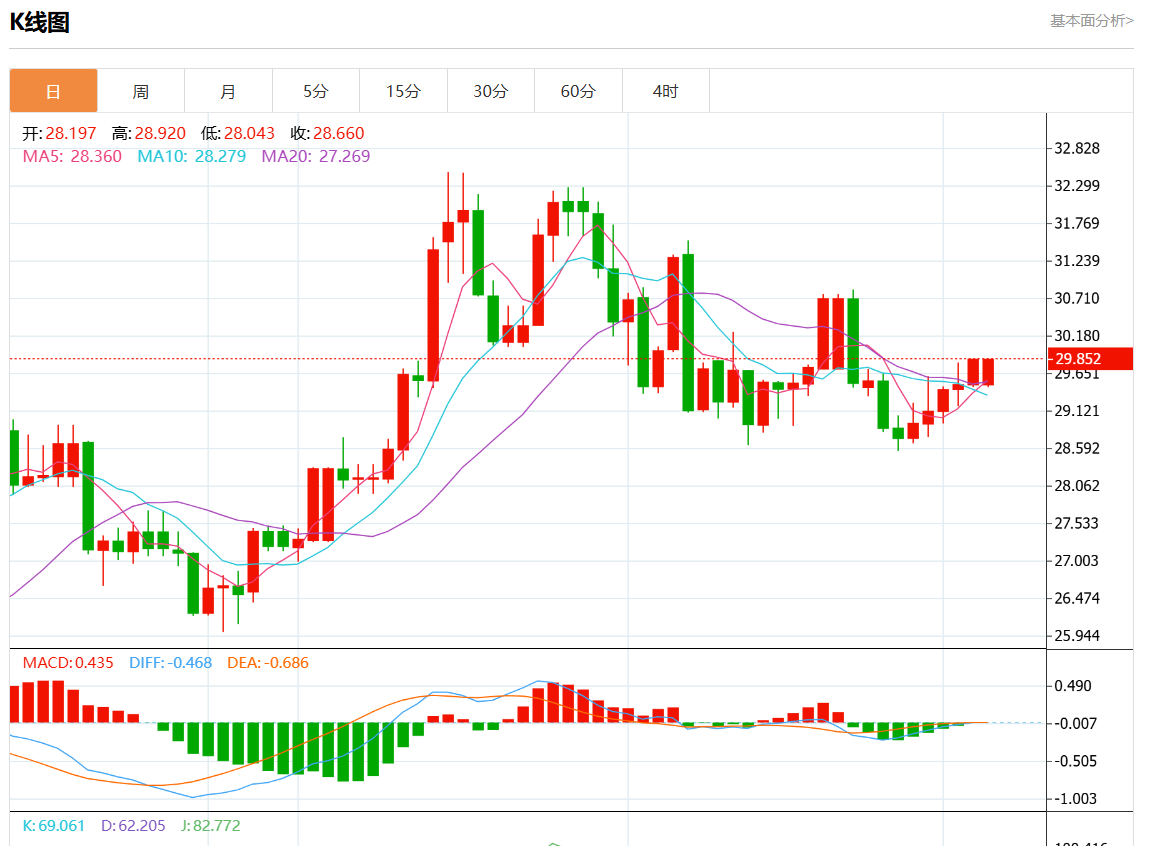Click the DIFF:-0.468 label
1153x846 pixels.
(171, 662)
